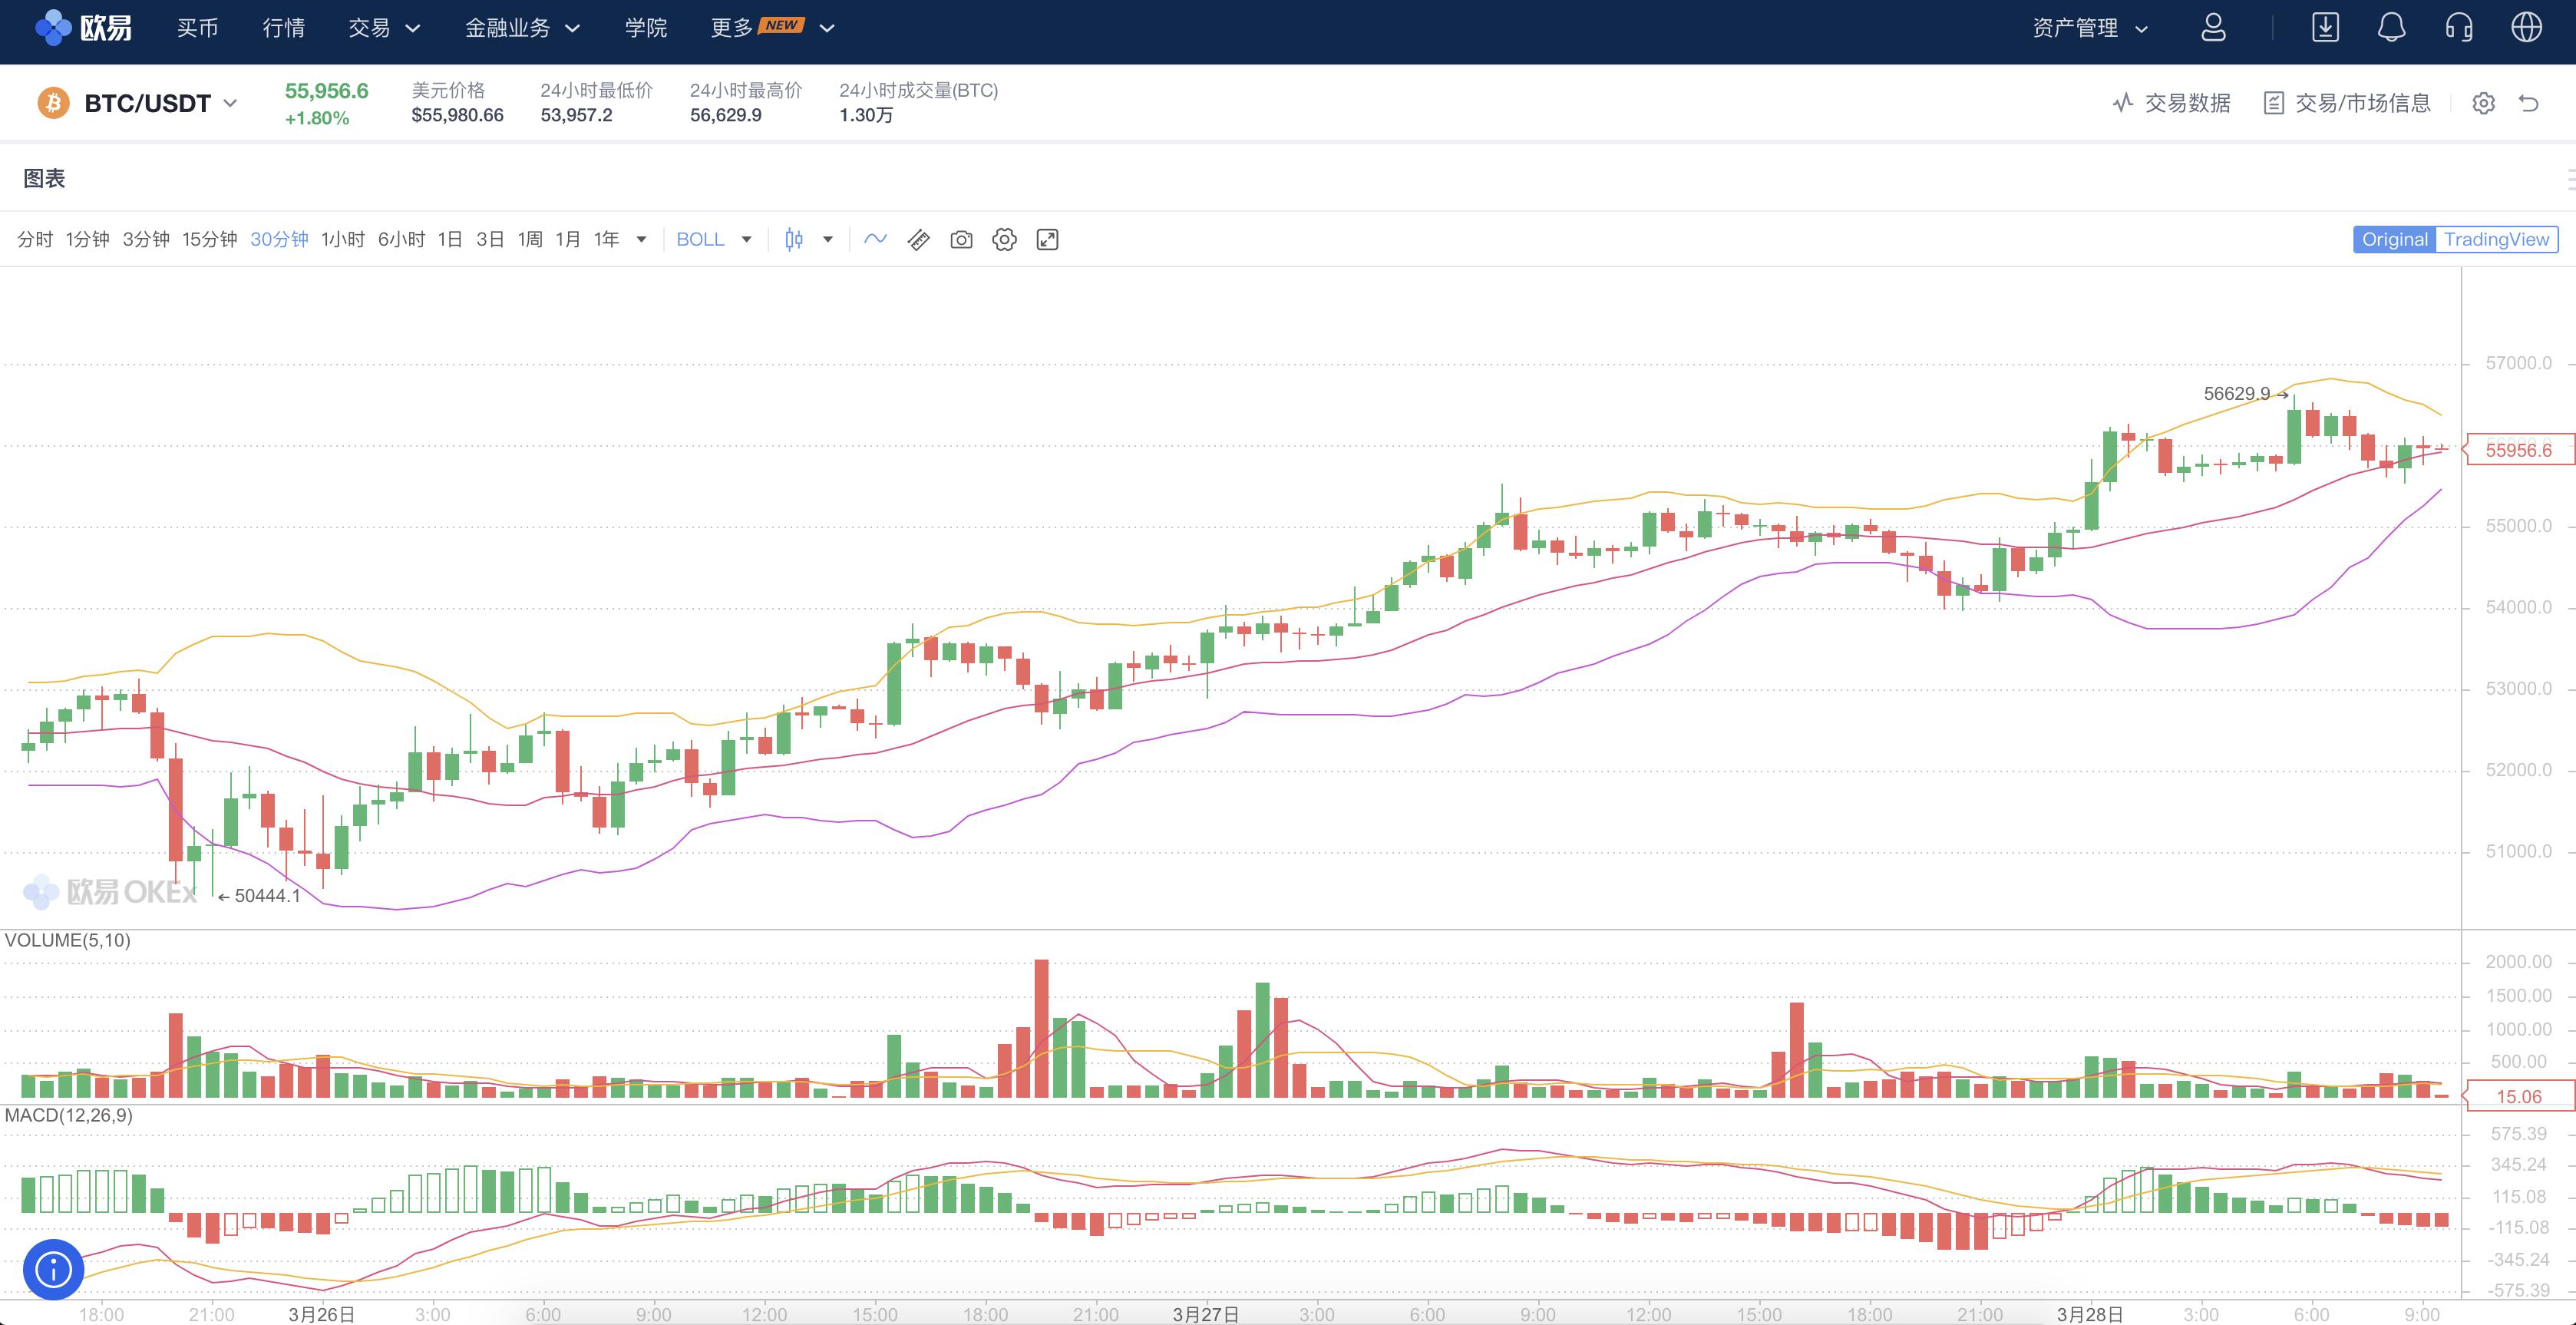Viewport: 2576px width, 1325px height.
Task: Click the user account profile icon
Action: coord(2213,28)
